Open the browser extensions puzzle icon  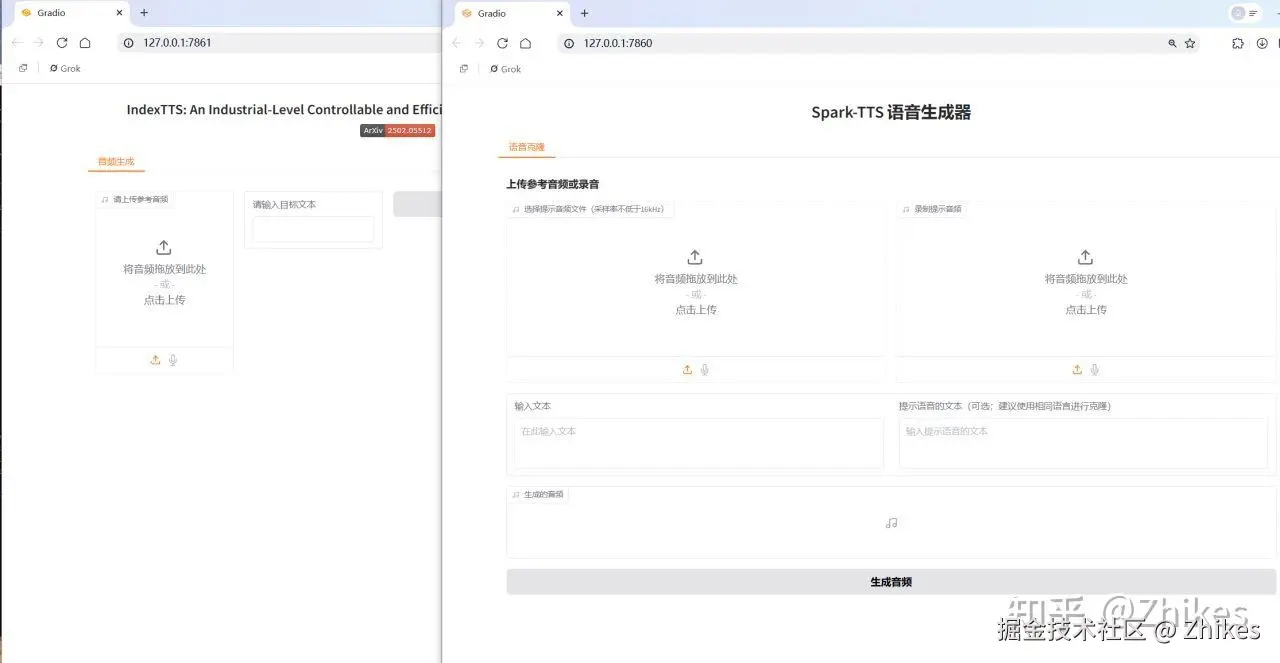click(1238, 43)
